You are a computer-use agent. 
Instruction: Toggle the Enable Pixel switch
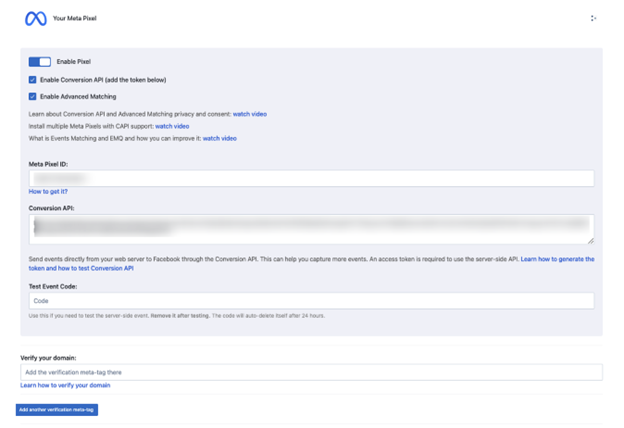tap(39, 62)
